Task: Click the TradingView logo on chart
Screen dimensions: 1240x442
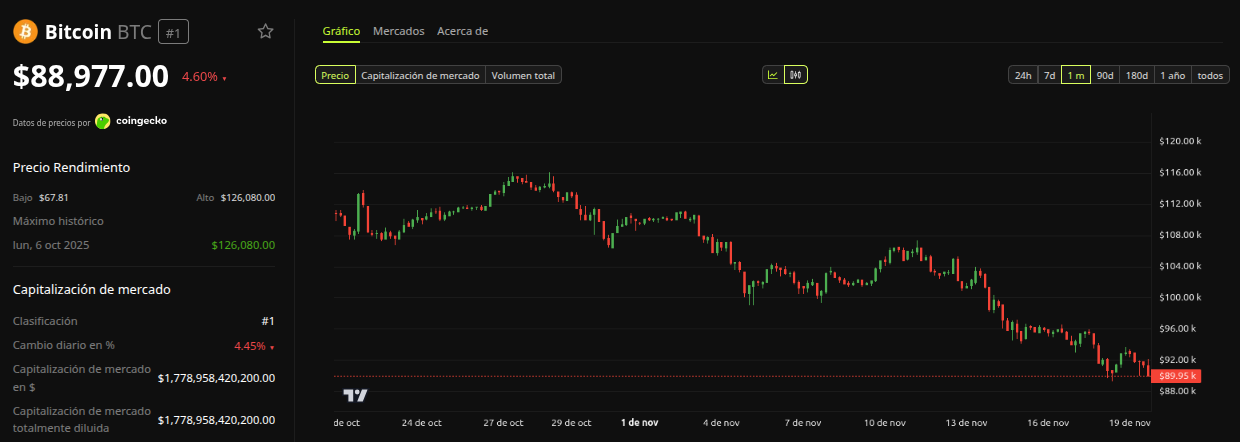Action: [x=355, y=395]
